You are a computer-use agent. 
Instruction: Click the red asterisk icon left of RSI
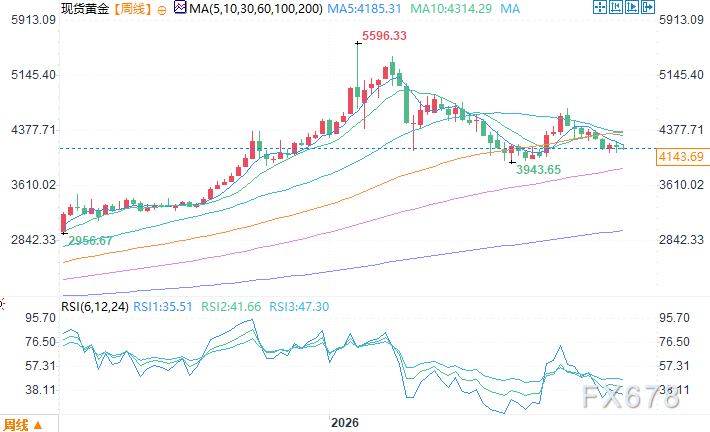[x=1, y=303]
